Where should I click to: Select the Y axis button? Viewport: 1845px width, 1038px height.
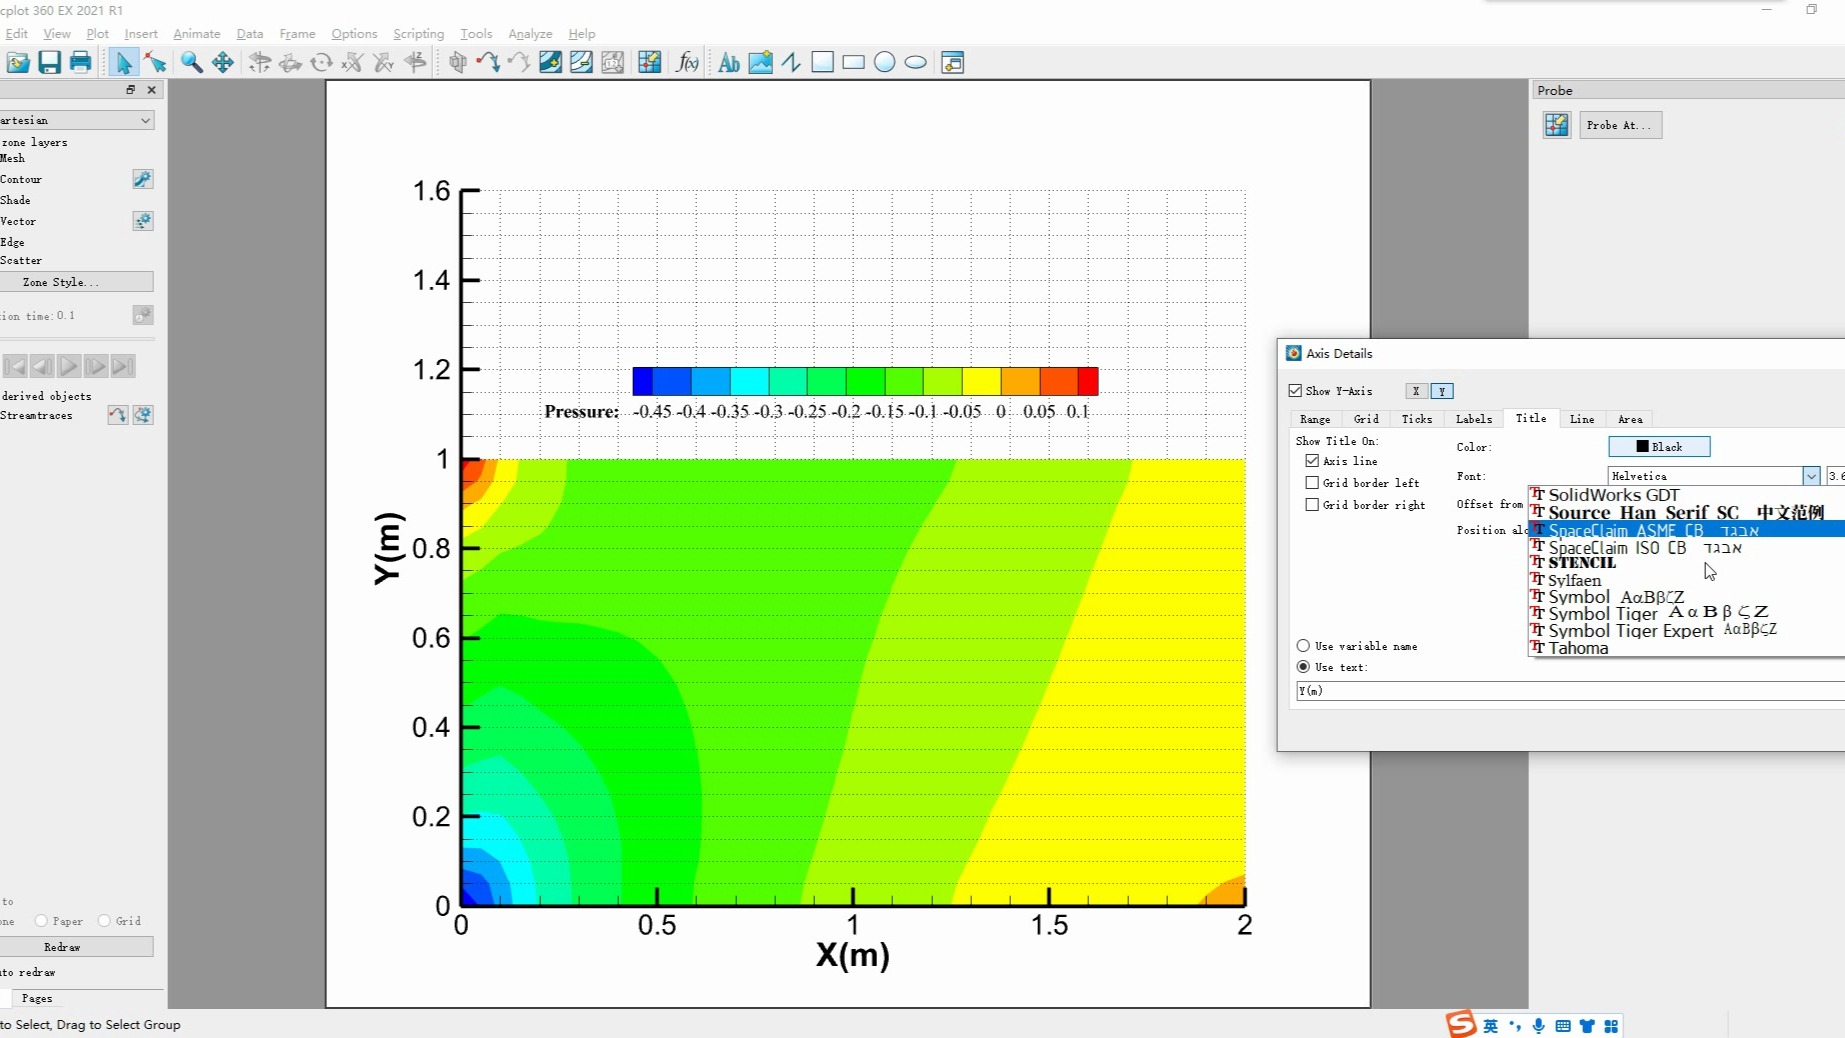point(1442,391)
